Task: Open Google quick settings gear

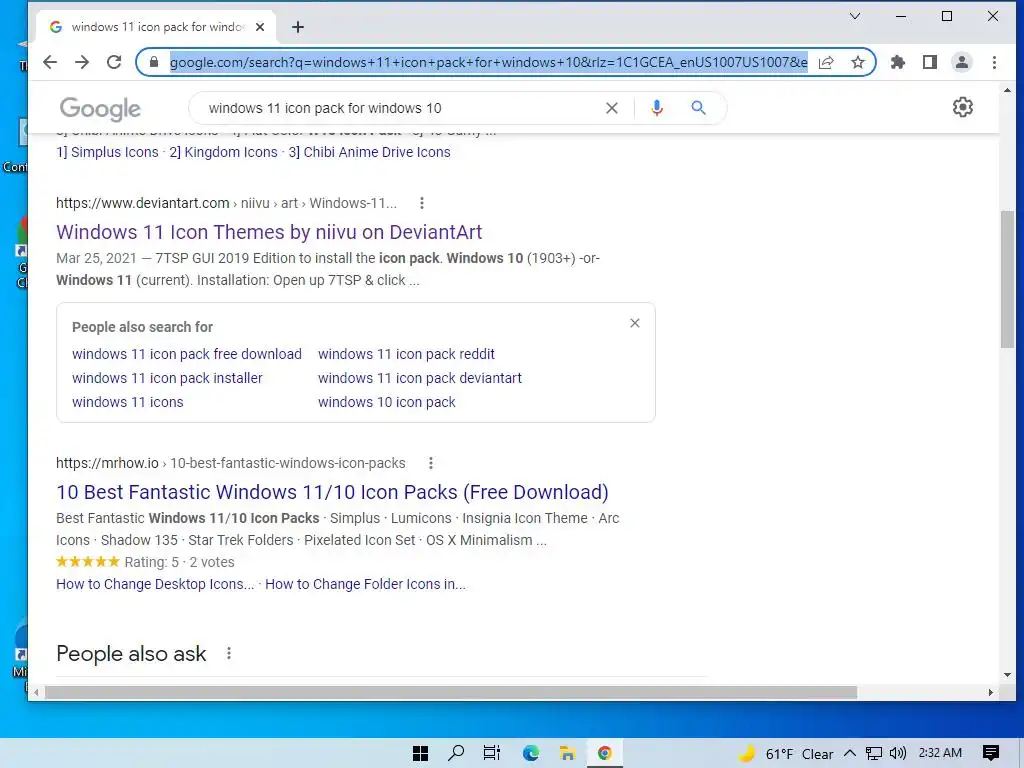Action: (963, 107)
